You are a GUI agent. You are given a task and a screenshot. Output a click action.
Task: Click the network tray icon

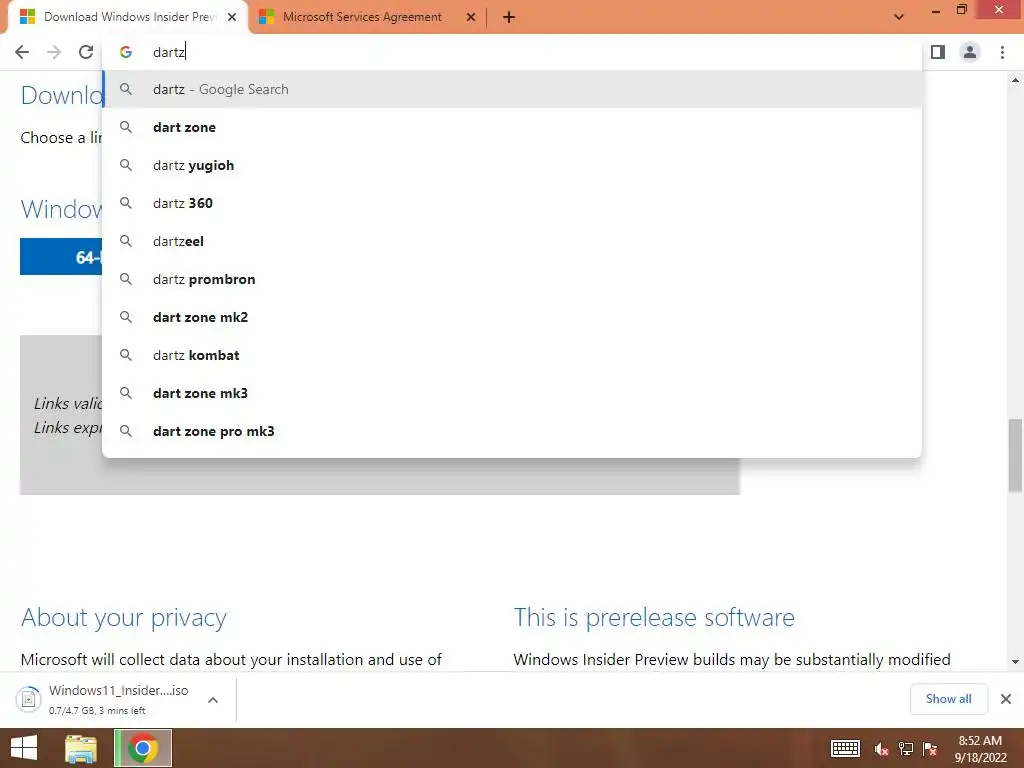tap(906, 749)
